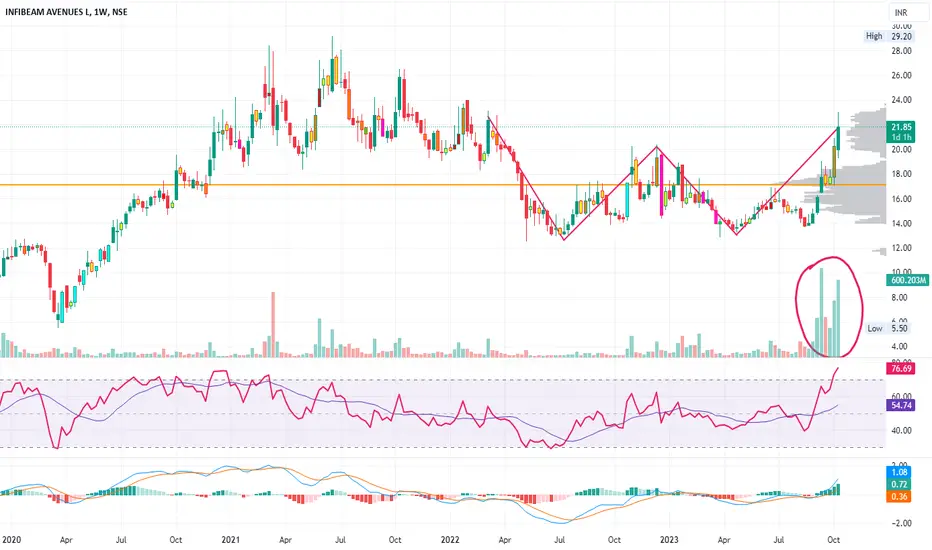The image size is (932, 550).
Task: Click the 76.69 RSI value label
Action: point(901,369)
